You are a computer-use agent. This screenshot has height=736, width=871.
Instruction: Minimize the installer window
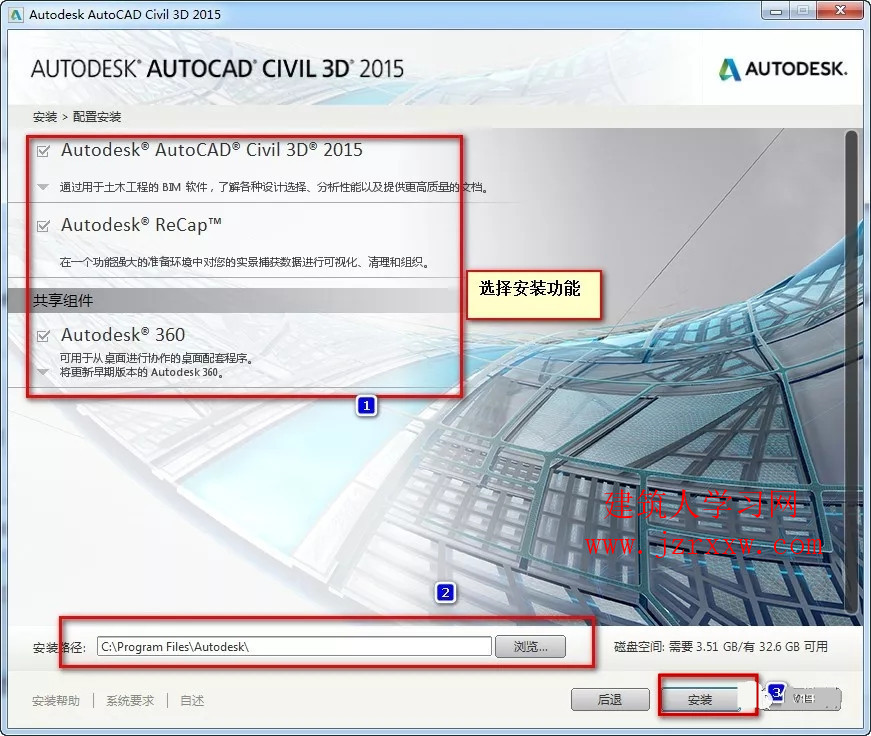click(x=777, y=12)
